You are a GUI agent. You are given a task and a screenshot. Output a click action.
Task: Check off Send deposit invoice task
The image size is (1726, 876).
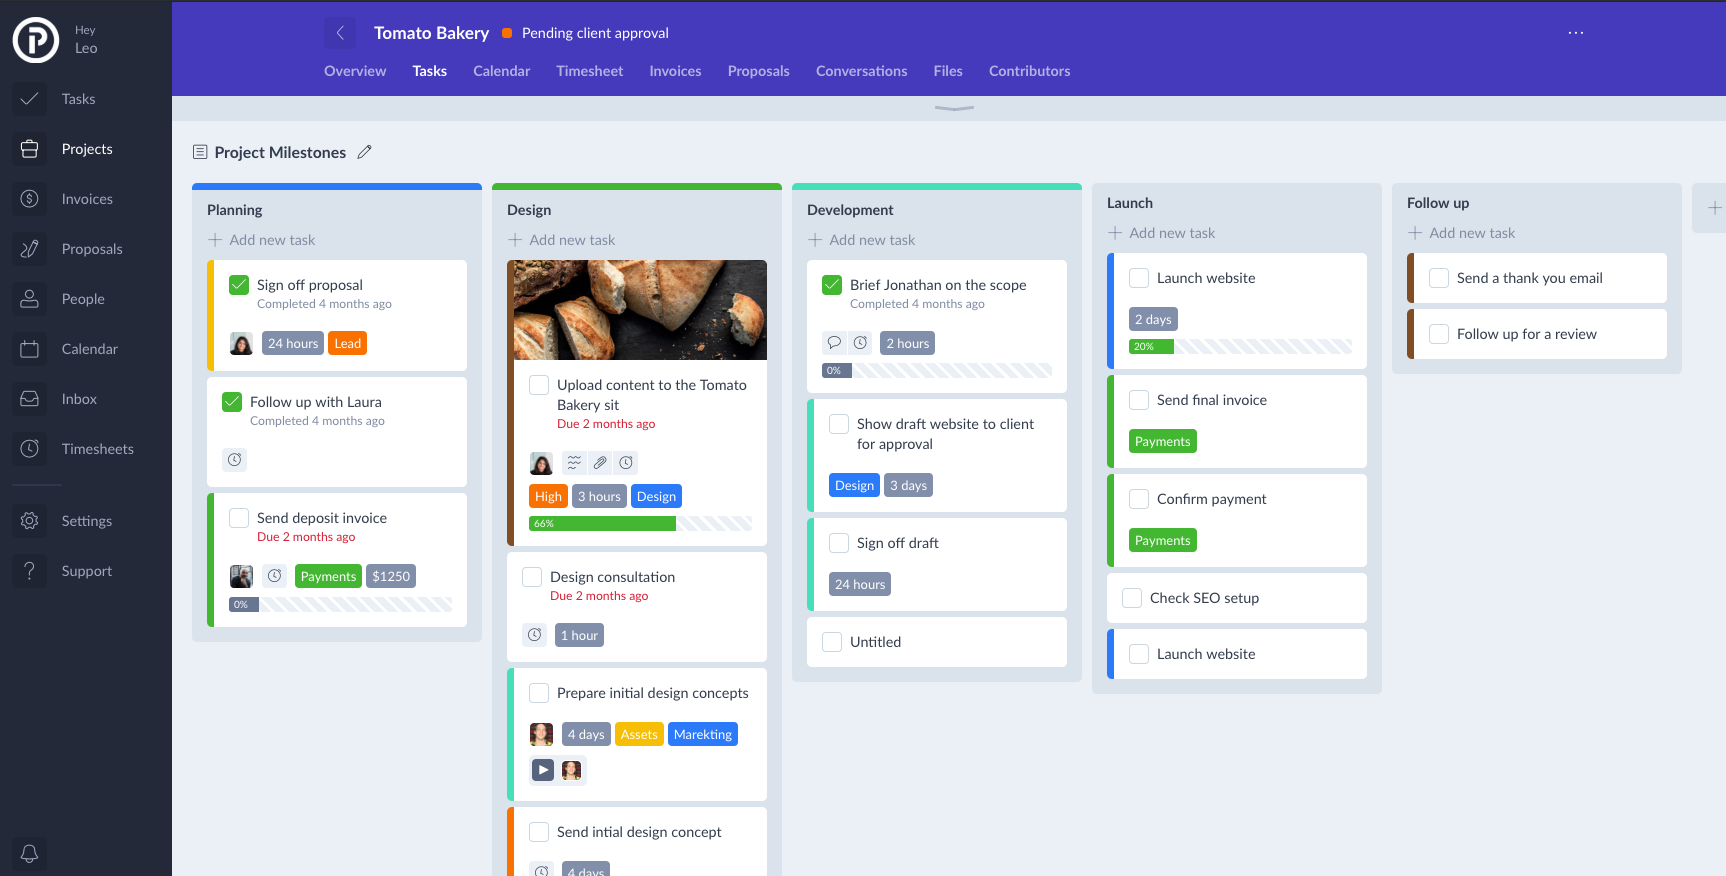239,518
